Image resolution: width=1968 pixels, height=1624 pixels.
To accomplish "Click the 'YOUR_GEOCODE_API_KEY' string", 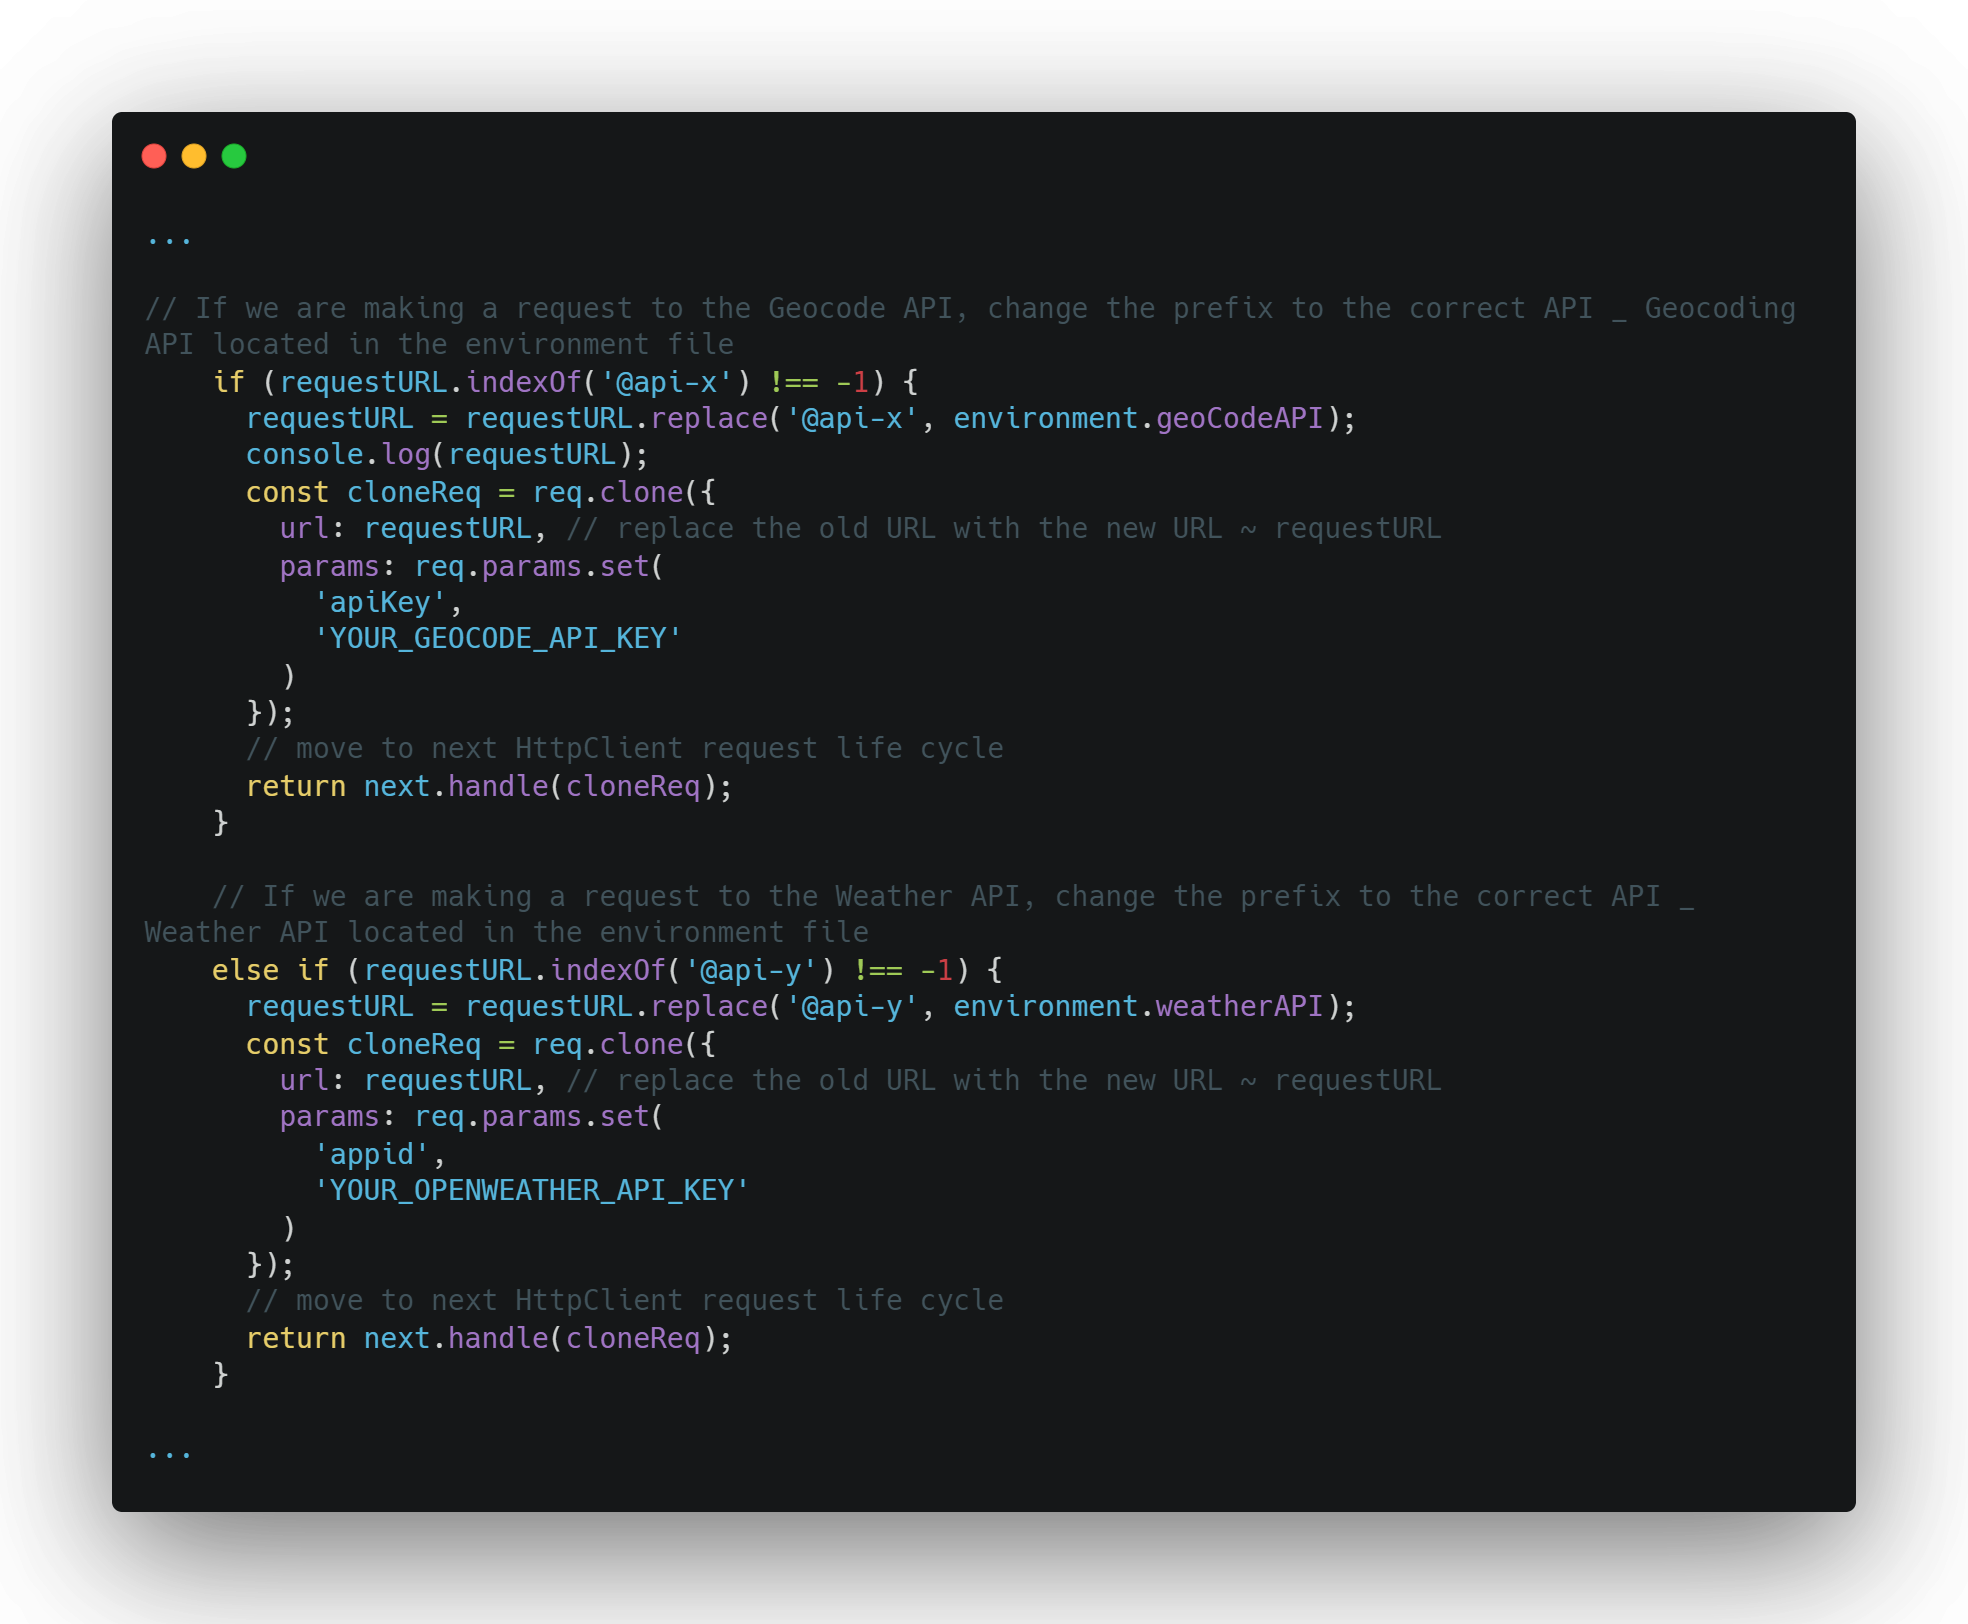I will (x=497, y=638).
